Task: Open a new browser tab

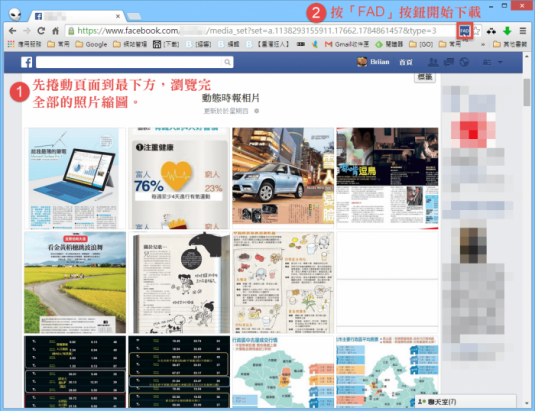Action: point(134,16)
